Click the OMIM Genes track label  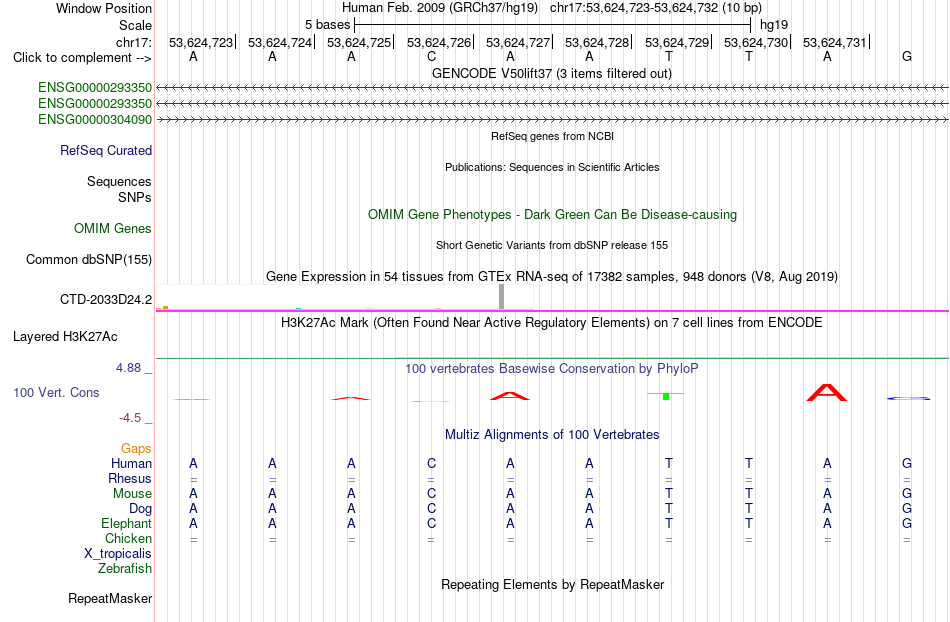tap(113, 228)
